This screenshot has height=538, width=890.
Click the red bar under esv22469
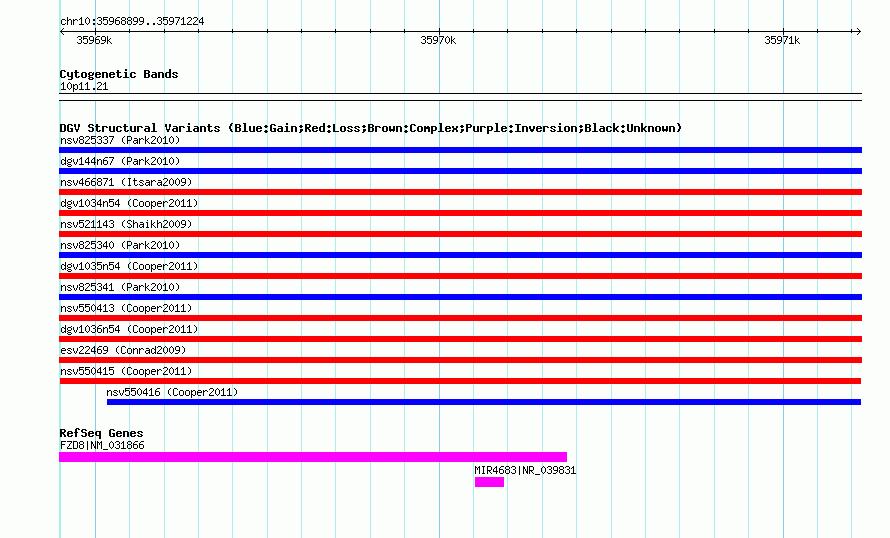[x=460, y=360]
